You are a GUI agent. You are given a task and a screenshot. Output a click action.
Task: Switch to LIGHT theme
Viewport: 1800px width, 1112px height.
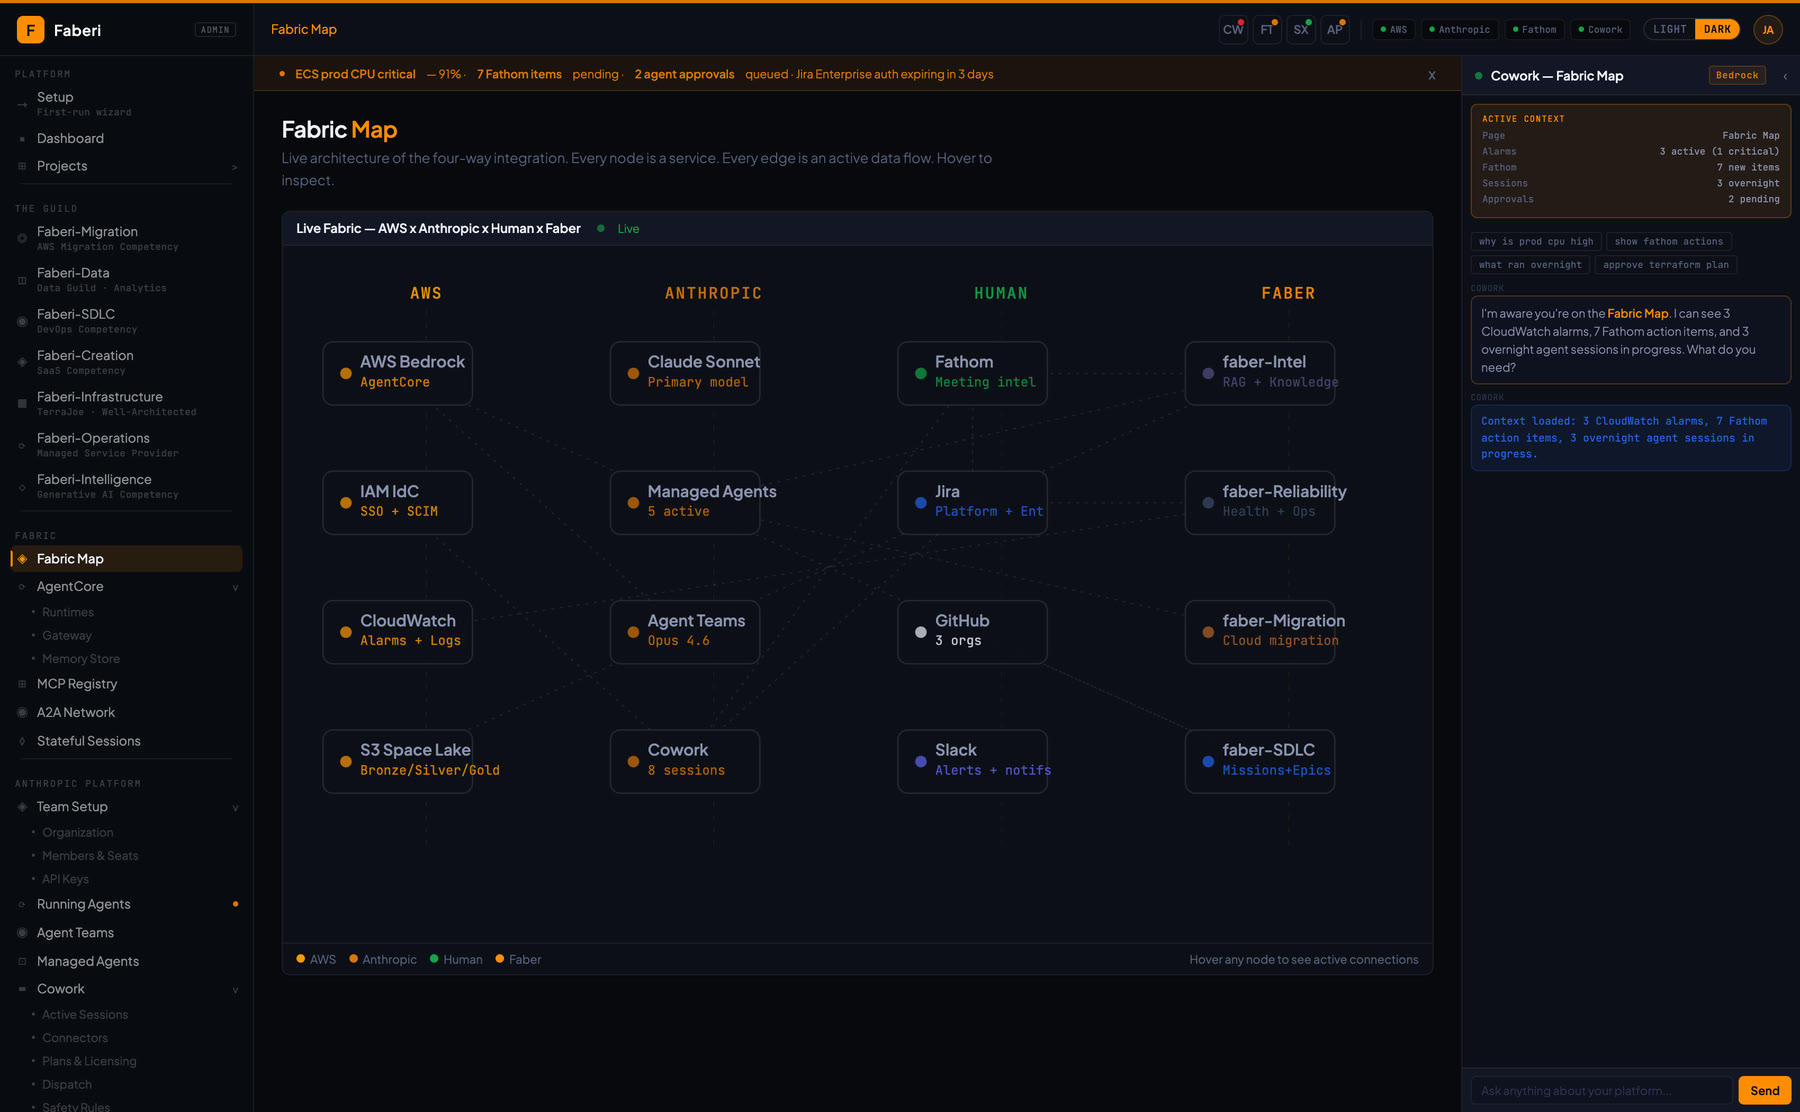coord(1670,30)
